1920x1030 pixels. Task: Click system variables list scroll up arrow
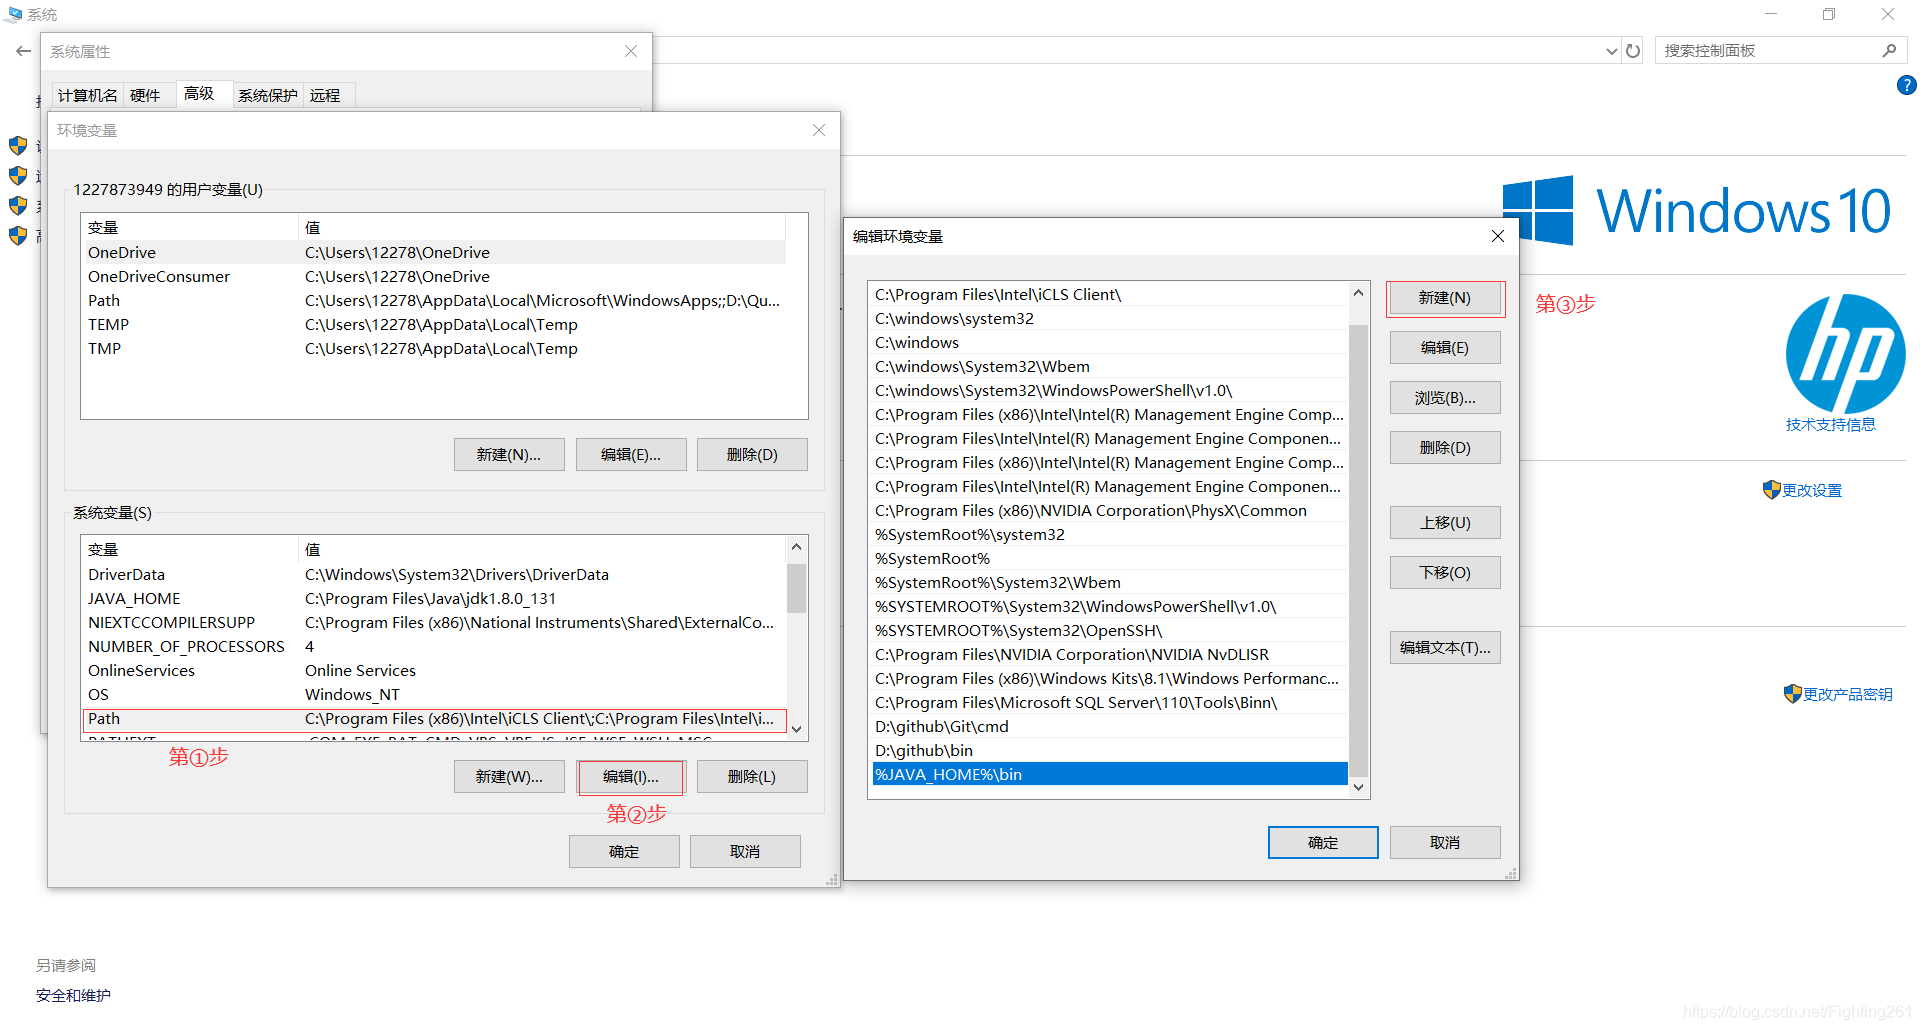(797, 547)
